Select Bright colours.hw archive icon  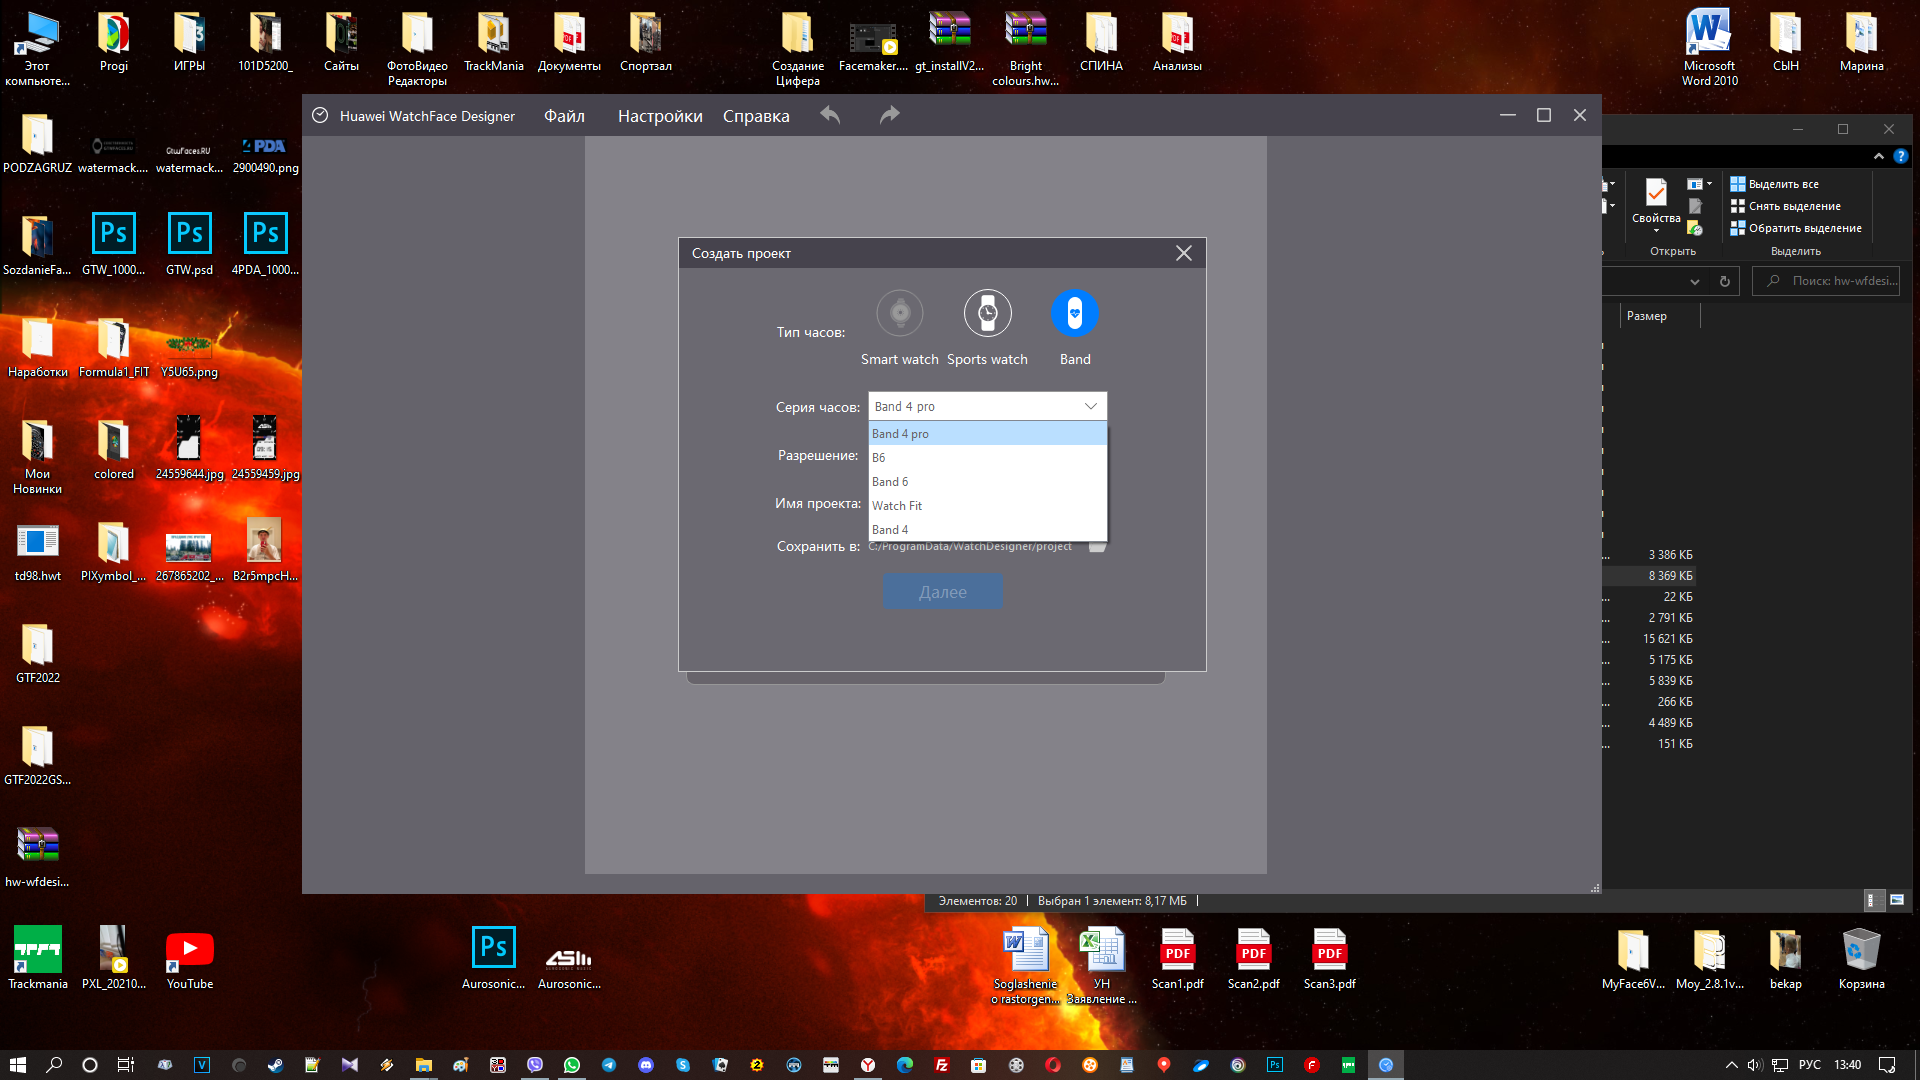tap(1026, 48)
